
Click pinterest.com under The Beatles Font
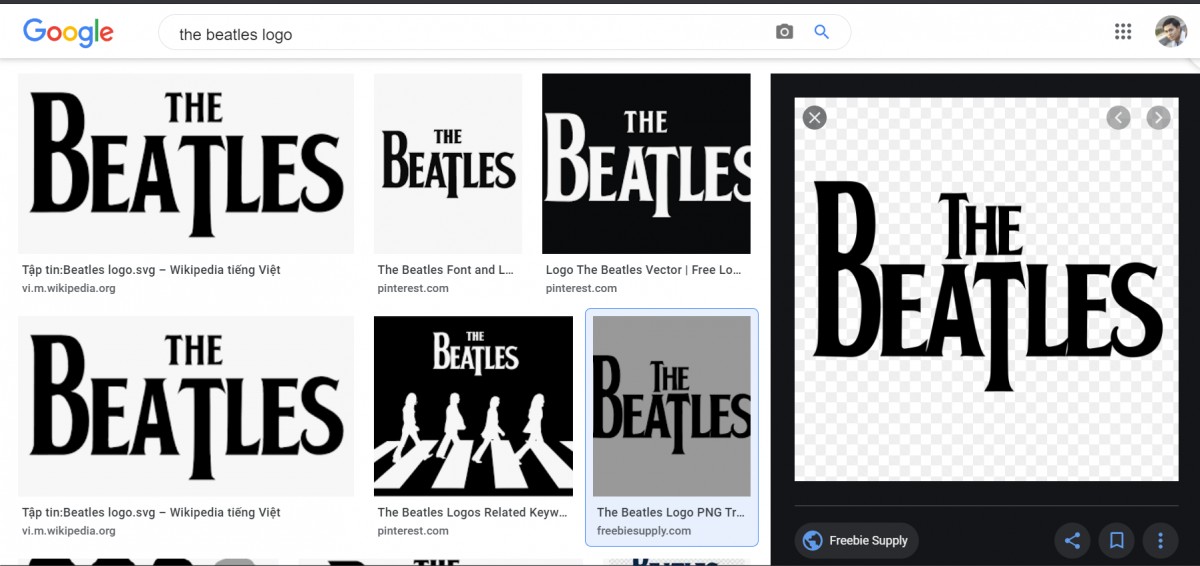click(x=413, y=288)
